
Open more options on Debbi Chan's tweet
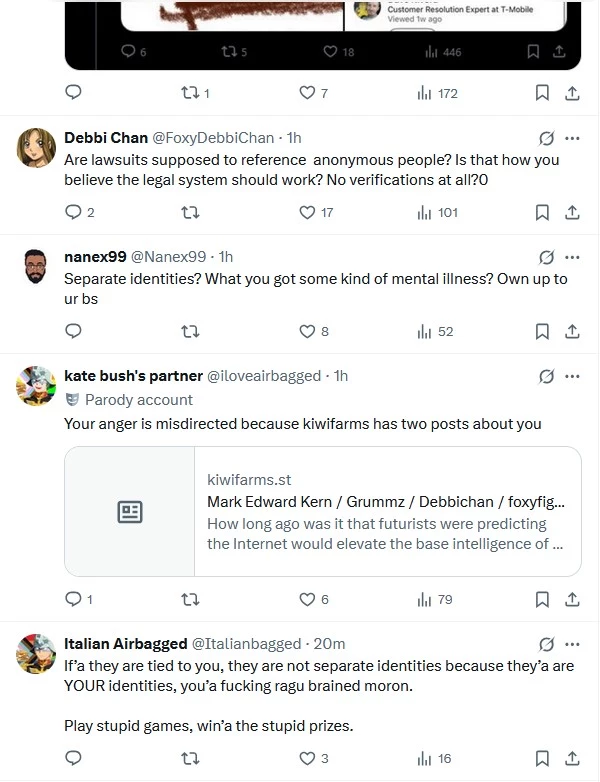coord(572,138)
